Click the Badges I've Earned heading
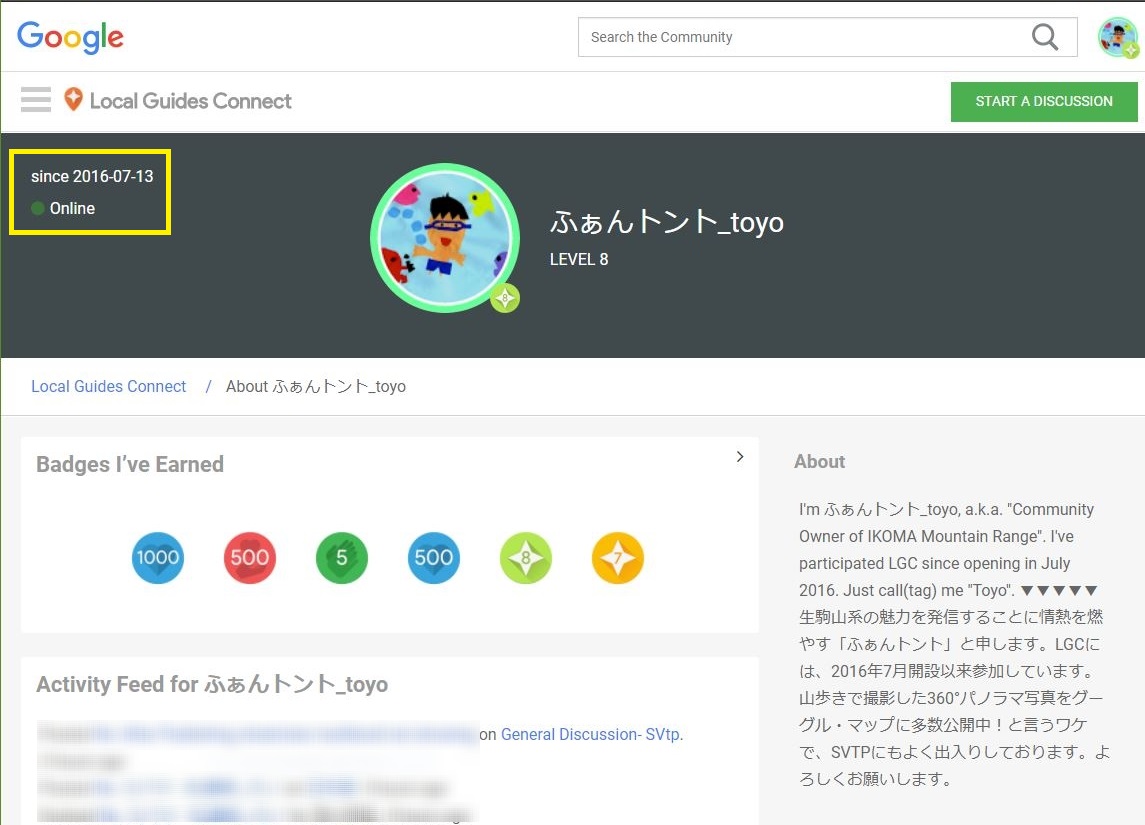The image size is (1145, 825). click(x=130, y=464)
